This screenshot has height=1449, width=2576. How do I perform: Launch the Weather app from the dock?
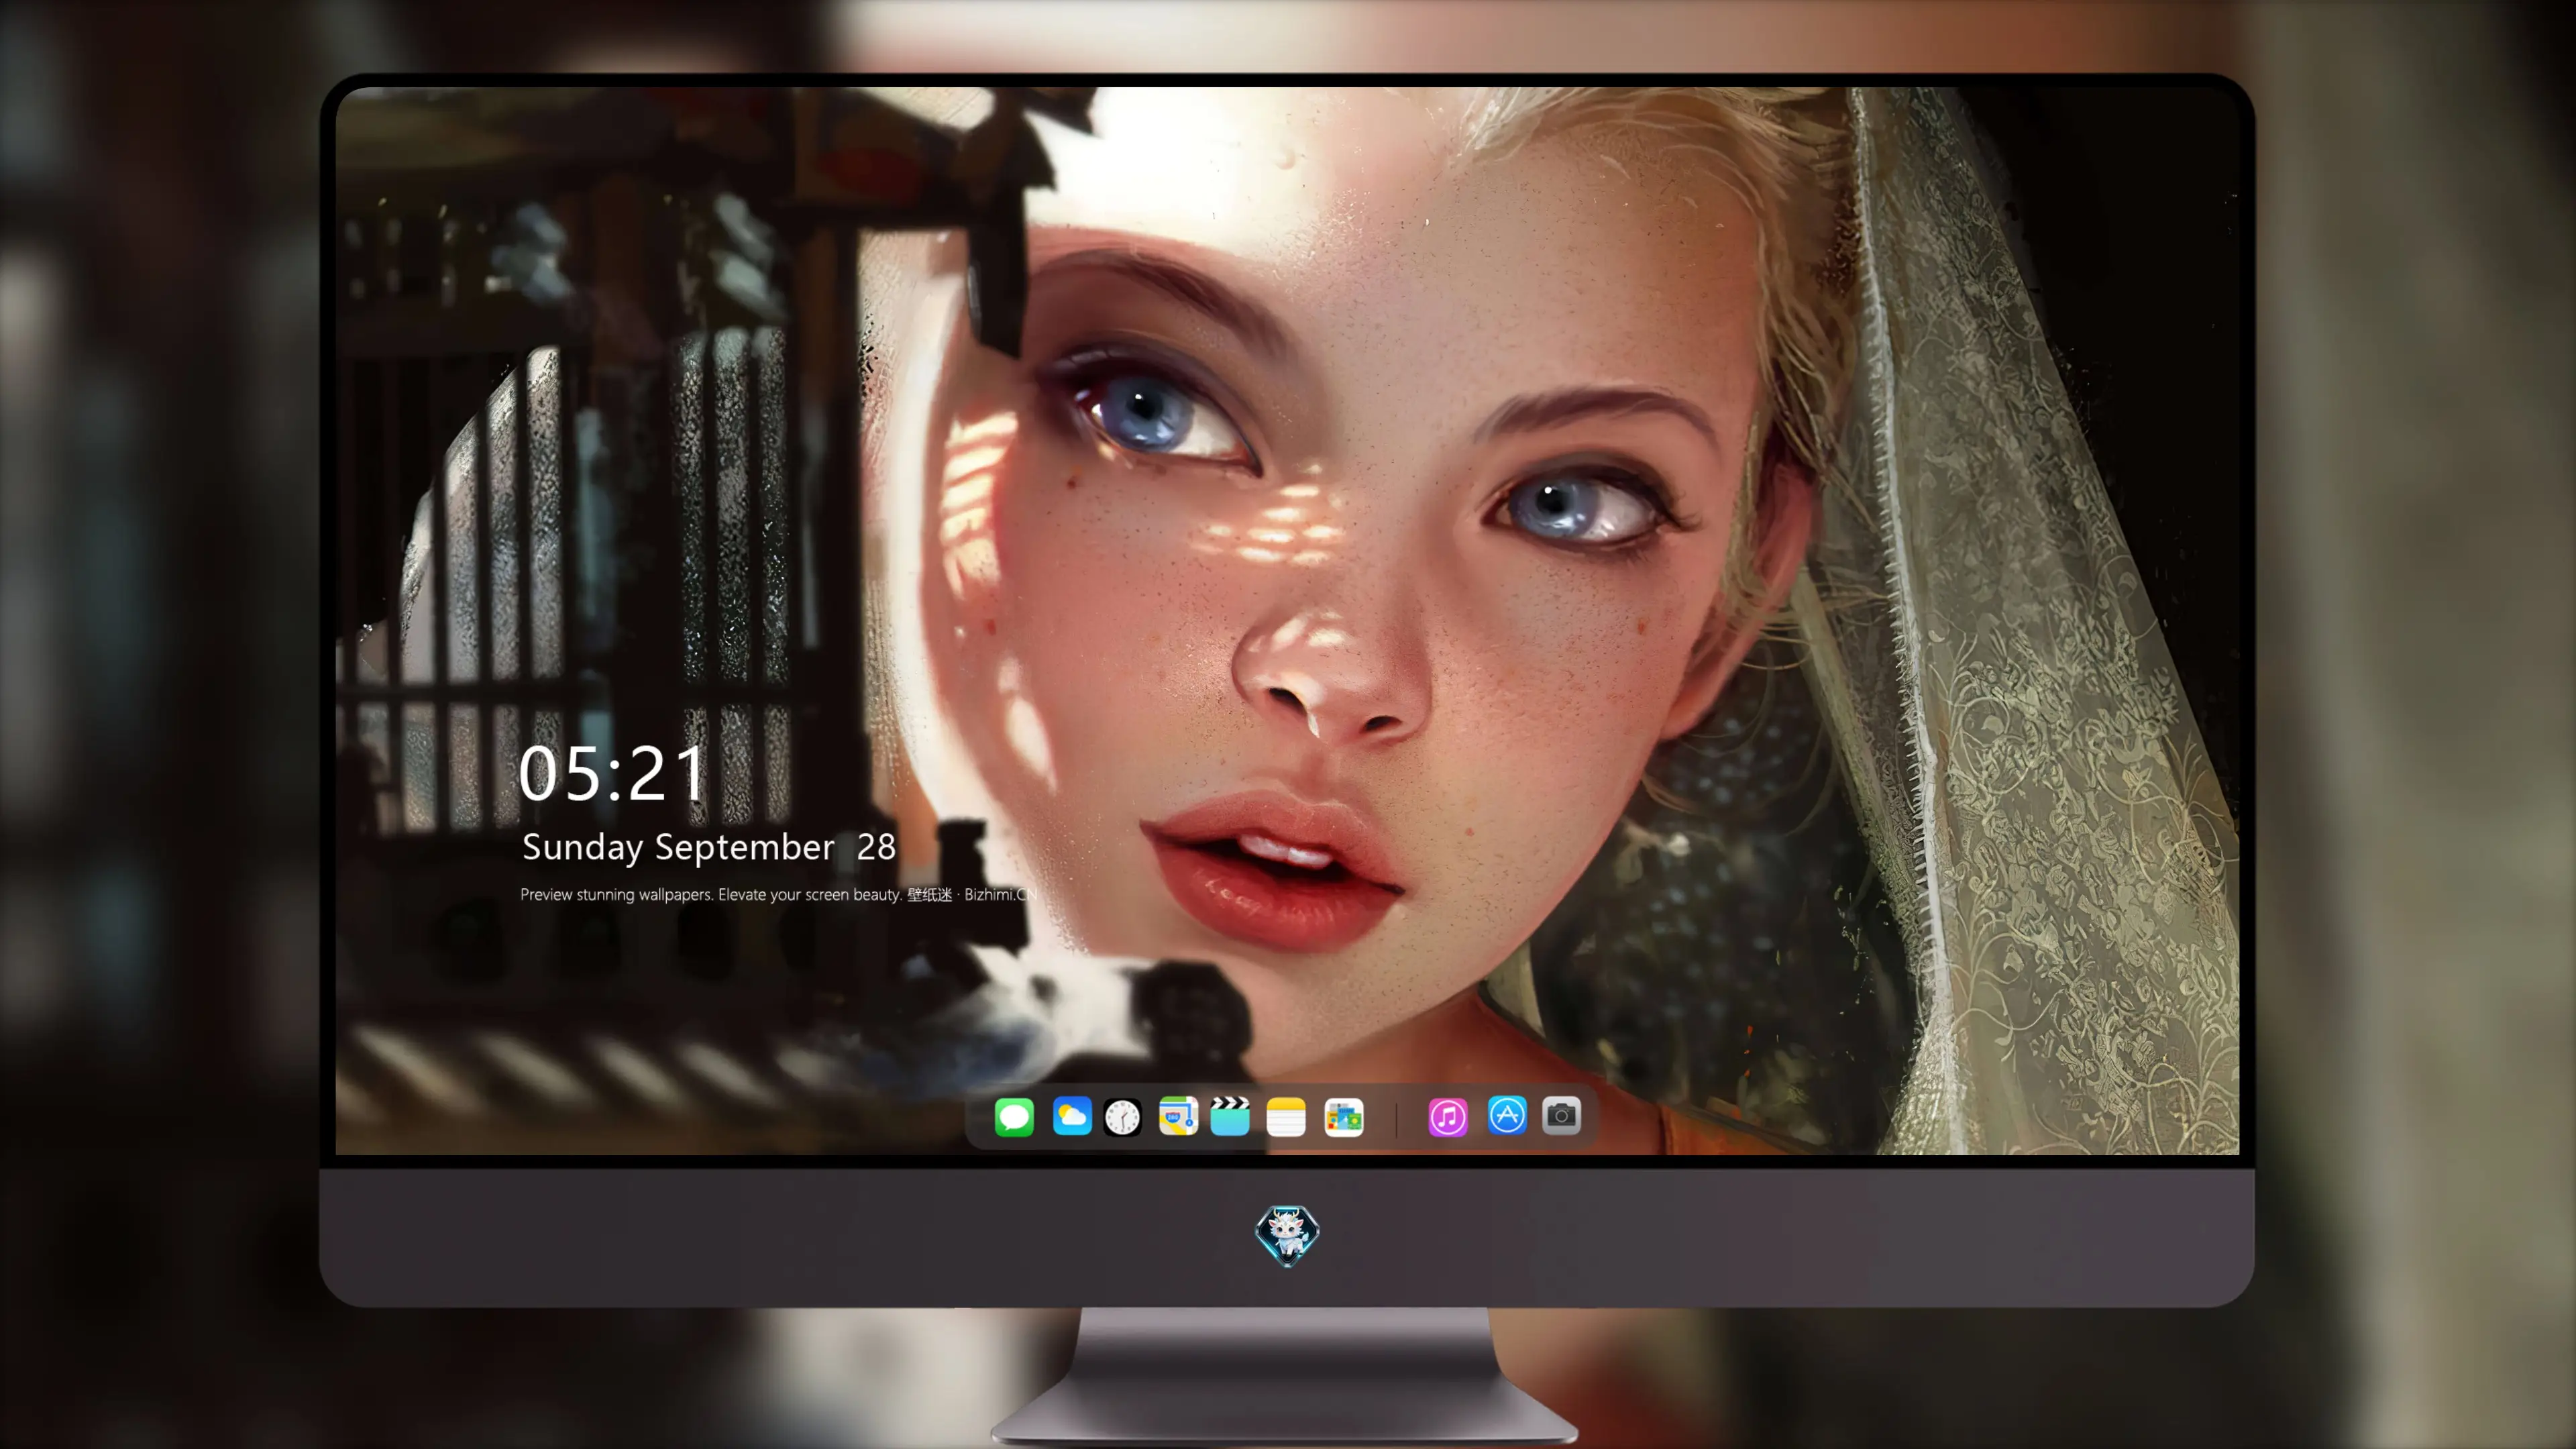click(x=1071, y=1116)
